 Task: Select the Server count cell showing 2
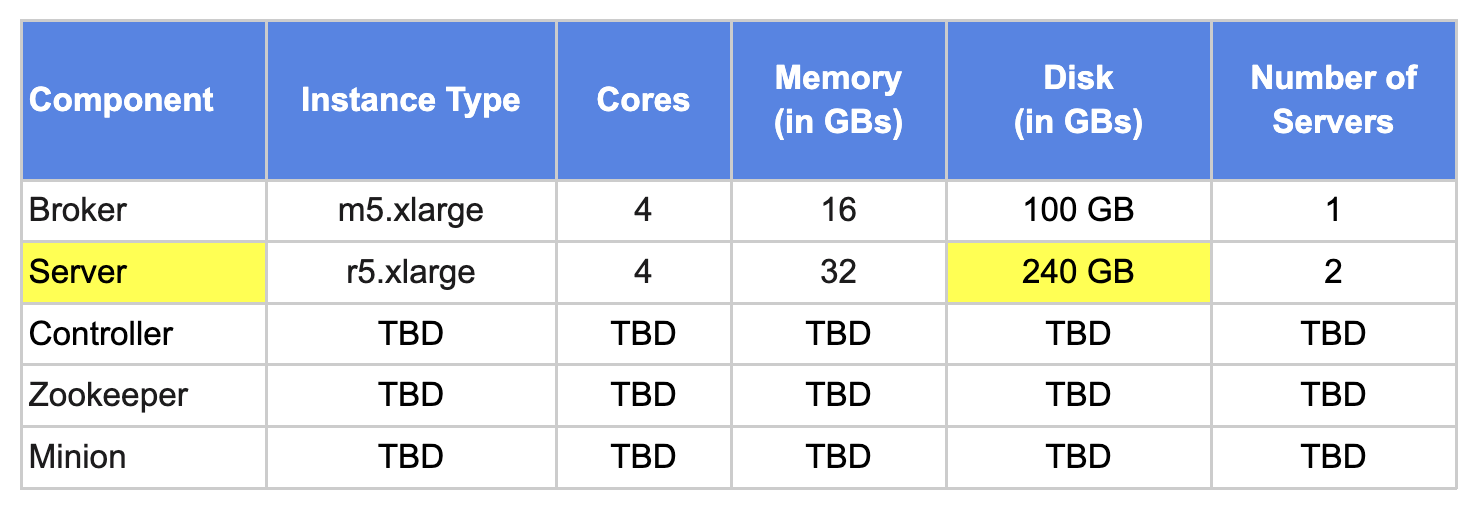(x=1333, y=272)
